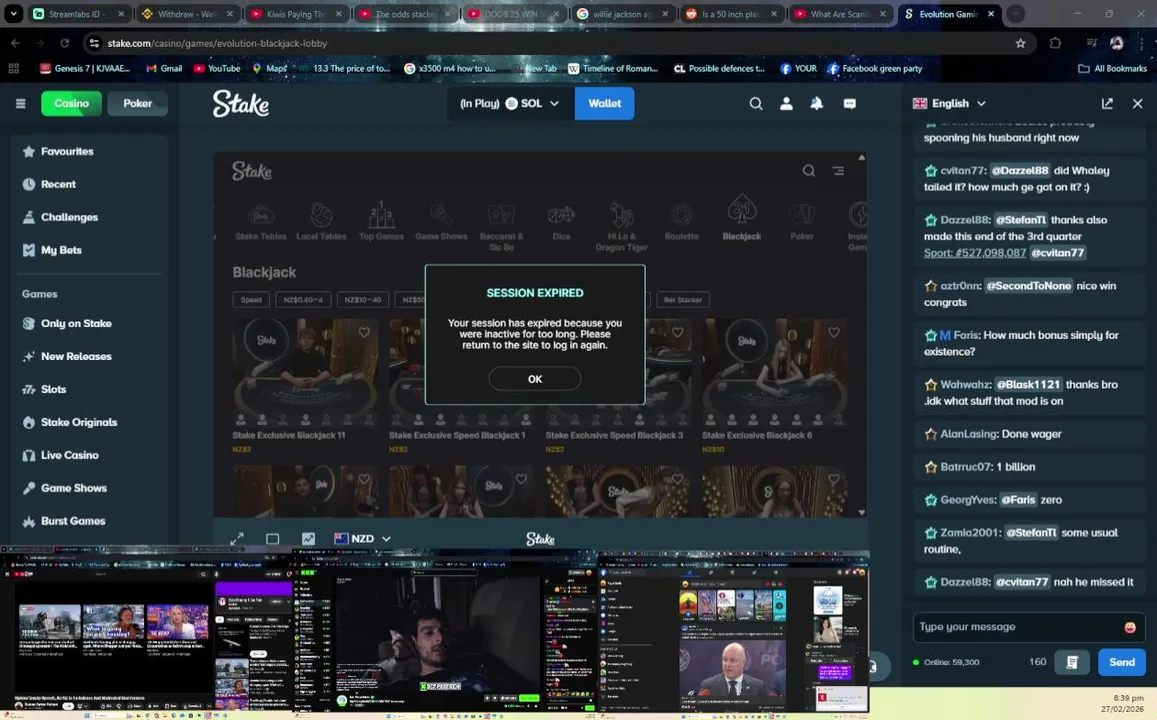Enter fullscreen mode for the game frame

click(237, 539)
